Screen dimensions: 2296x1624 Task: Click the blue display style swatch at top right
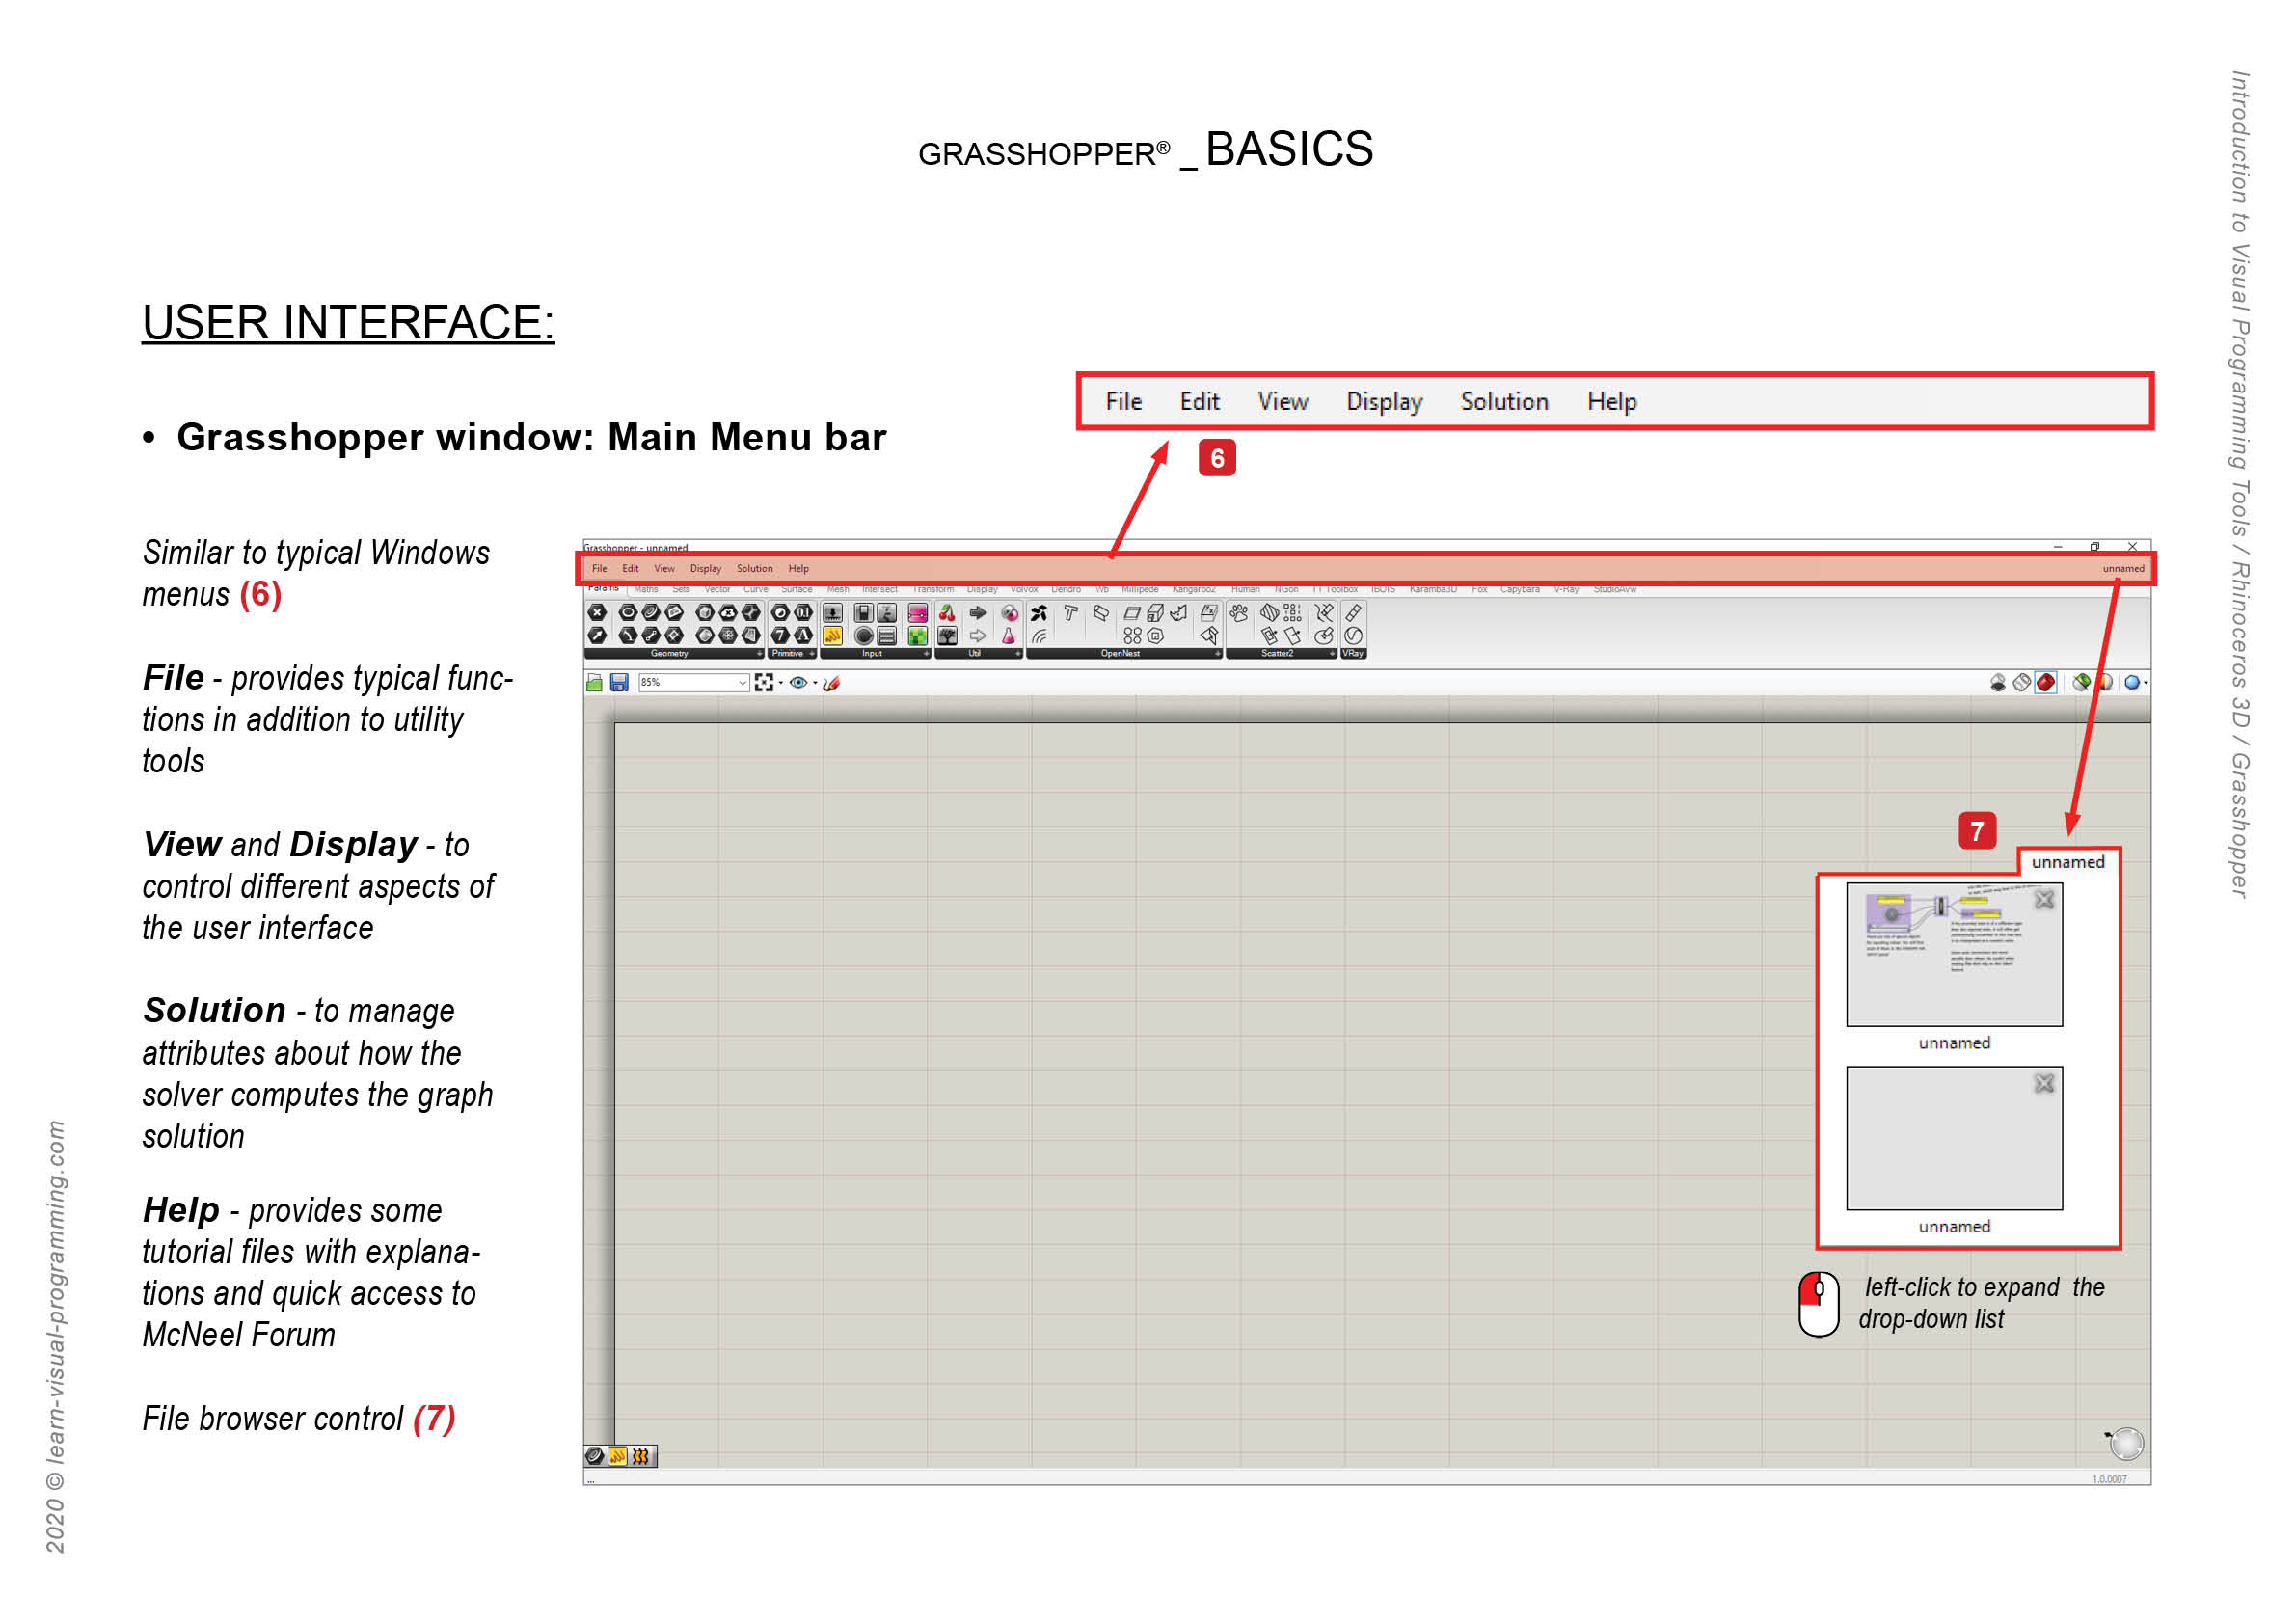click(x=2132, y=683)
